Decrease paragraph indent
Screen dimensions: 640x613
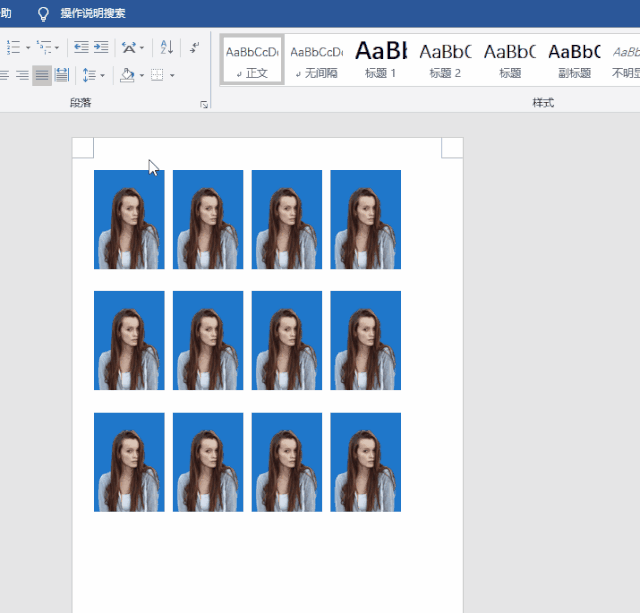(81, 47)
